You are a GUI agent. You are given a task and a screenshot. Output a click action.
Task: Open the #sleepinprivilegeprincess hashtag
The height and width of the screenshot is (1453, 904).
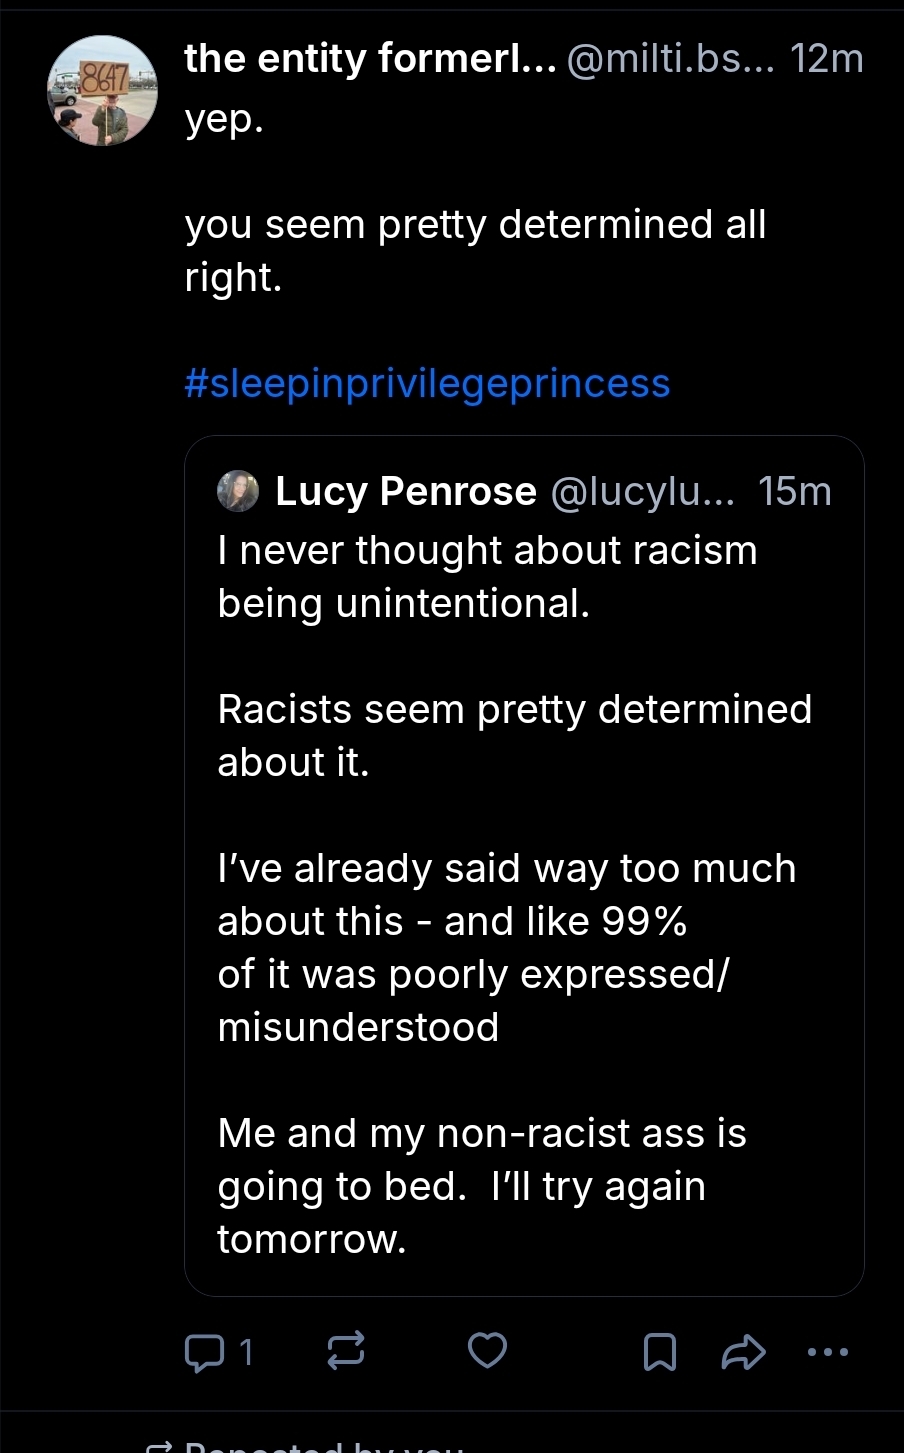[x=427, y=384]
